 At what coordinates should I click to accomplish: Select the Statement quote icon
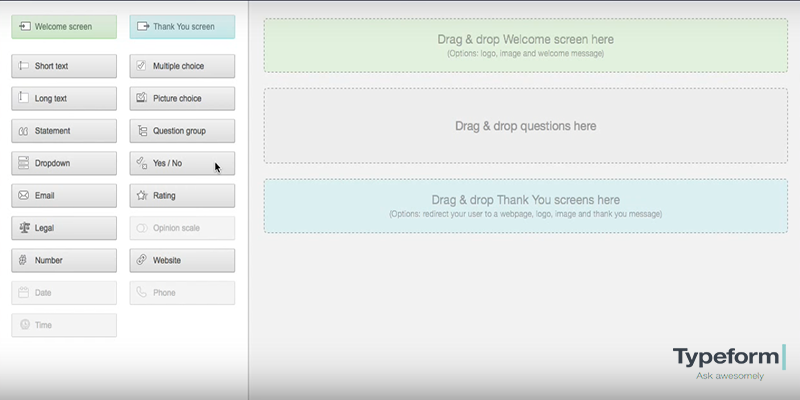[23, 131]
